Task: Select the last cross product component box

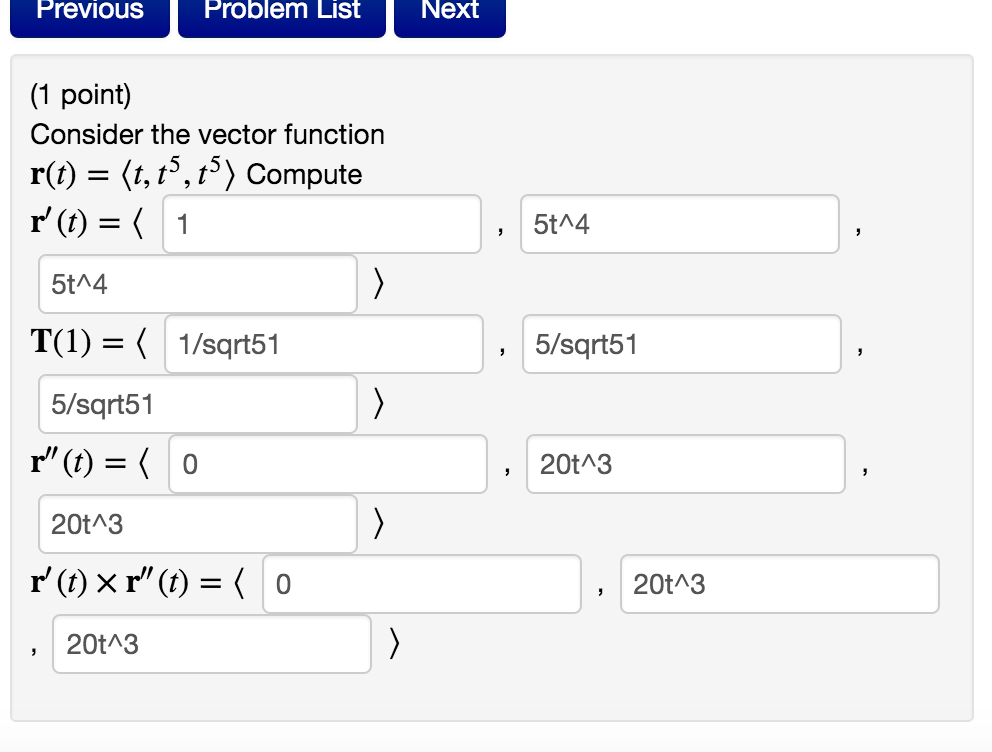Action: click(212, 645)
